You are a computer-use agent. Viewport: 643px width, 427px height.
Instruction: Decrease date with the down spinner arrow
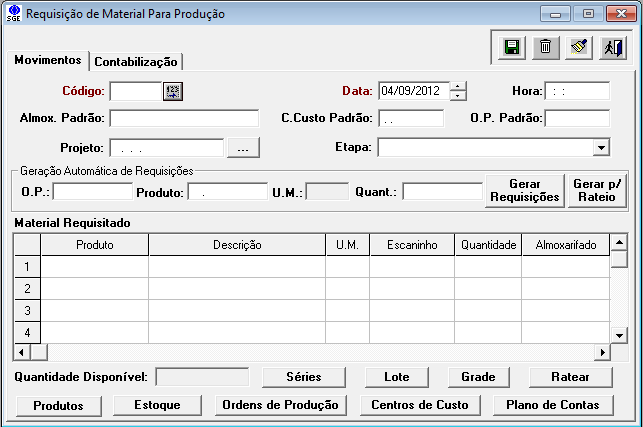click(458, 96)
